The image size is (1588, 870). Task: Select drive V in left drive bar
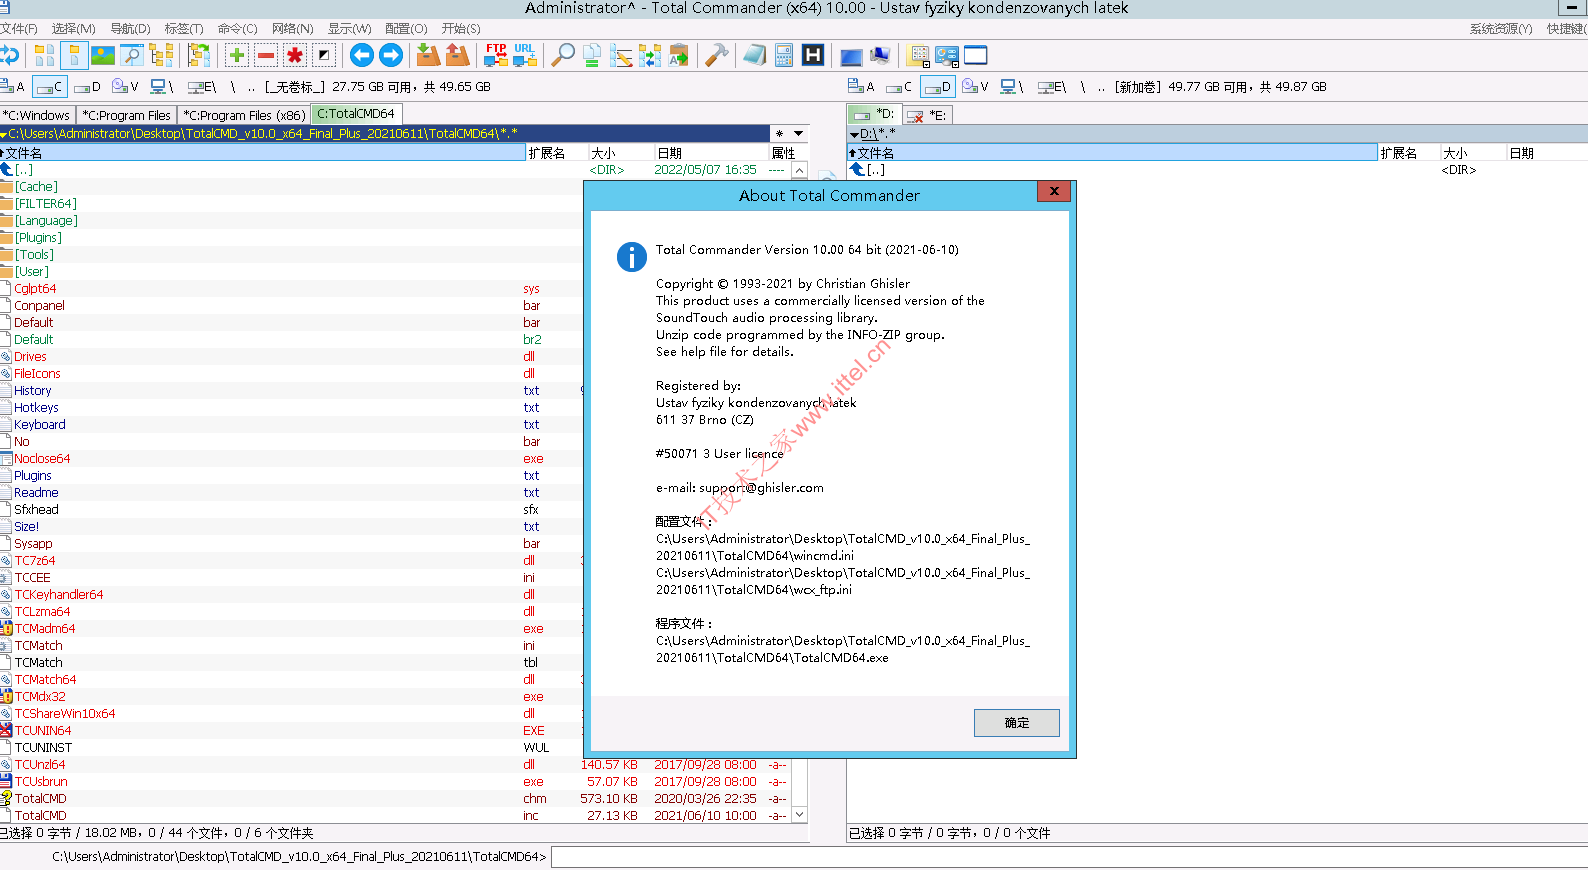(125, 87)
